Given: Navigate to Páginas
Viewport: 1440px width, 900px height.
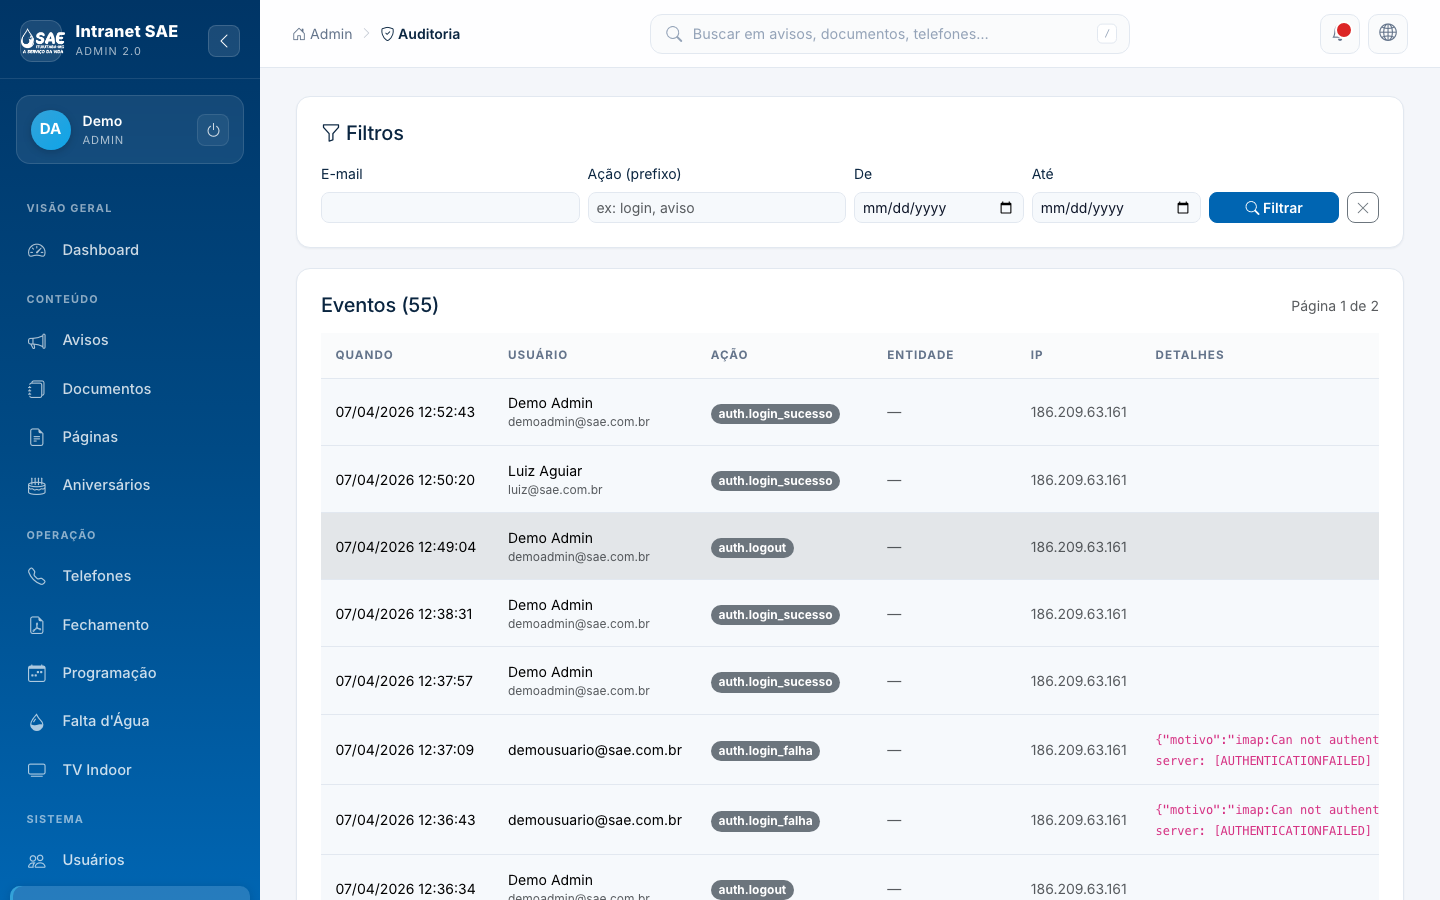Looking at the screenshot, I should (x=130, y=437).
